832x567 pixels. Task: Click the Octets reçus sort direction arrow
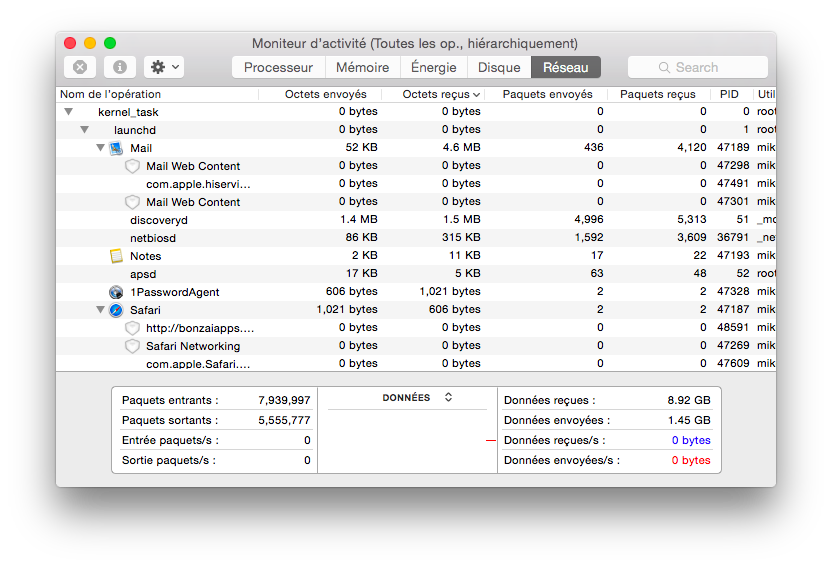click(x=476, y=95)
